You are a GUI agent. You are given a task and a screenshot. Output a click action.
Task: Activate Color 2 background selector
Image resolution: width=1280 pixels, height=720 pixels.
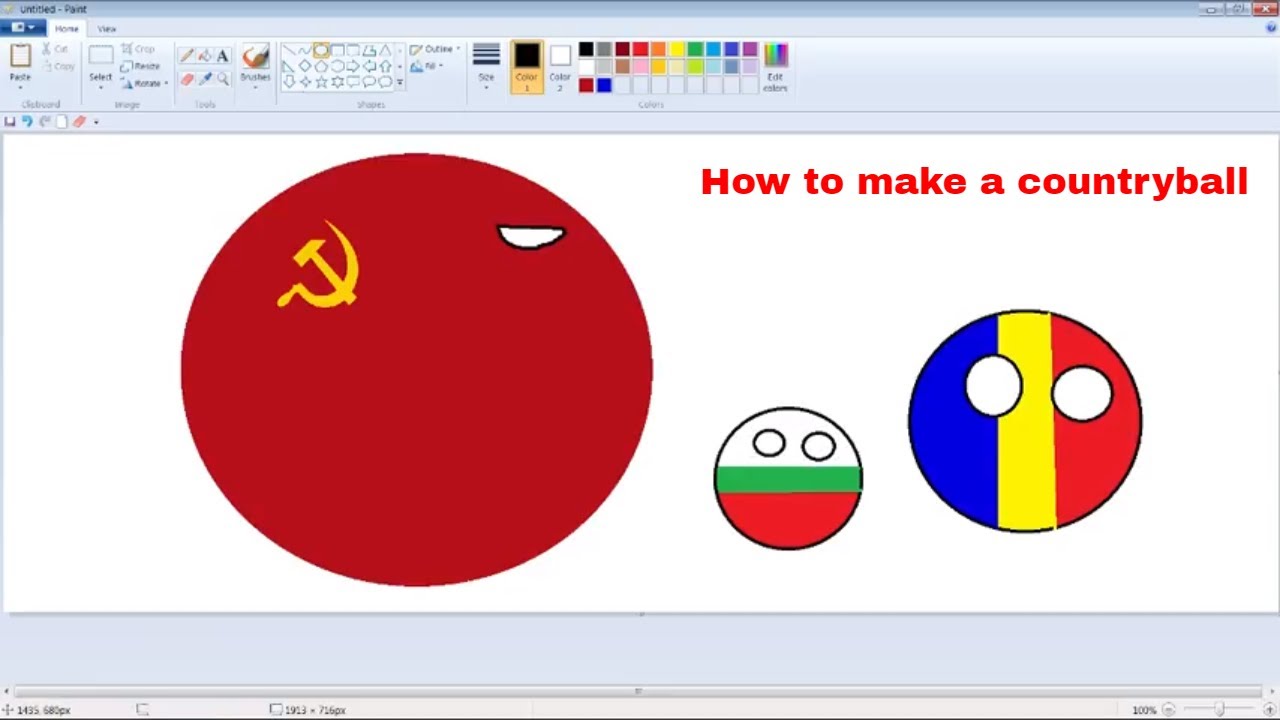tap(560, 67)
